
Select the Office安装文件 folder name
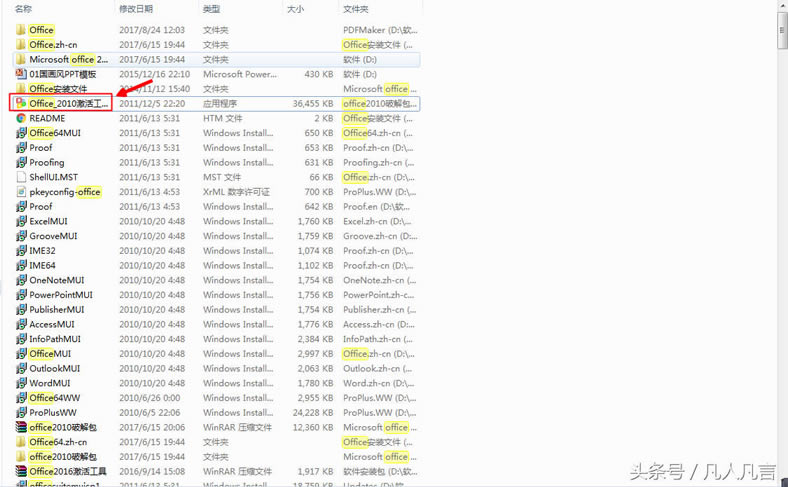click(58, 89)
